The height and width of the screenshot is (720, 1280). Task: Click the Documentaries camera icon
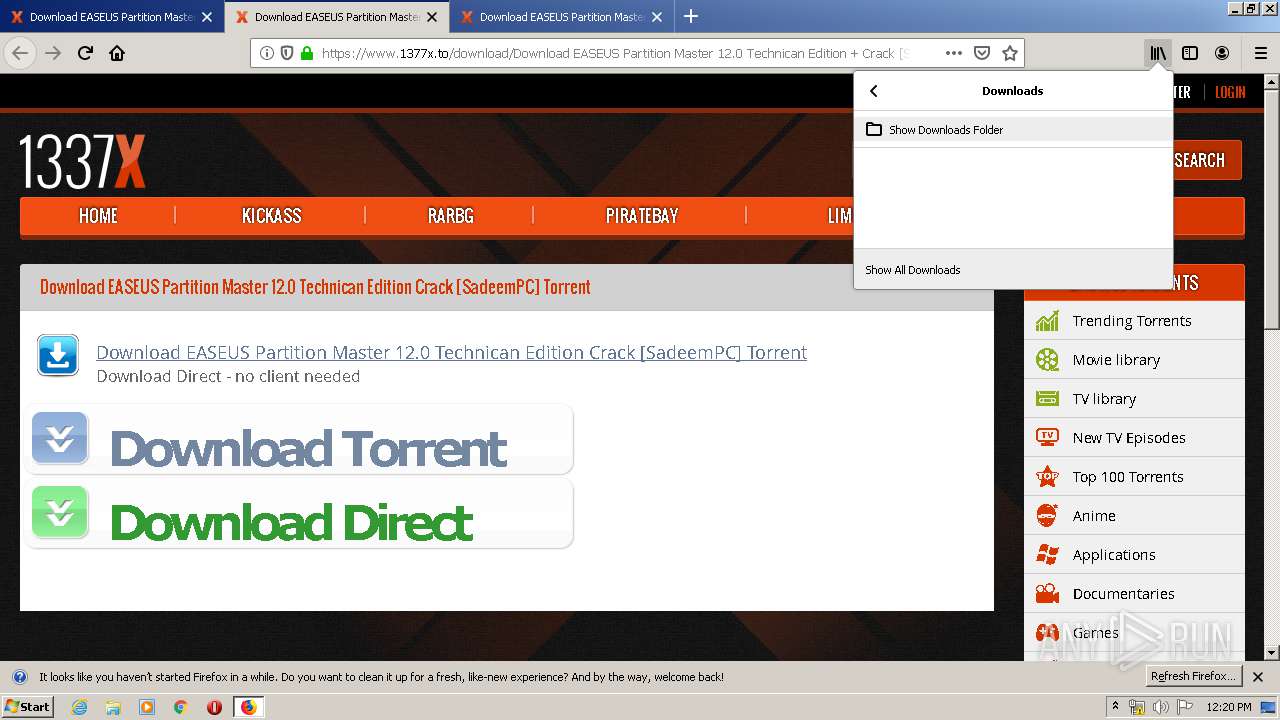click(x=1047, y=594)
